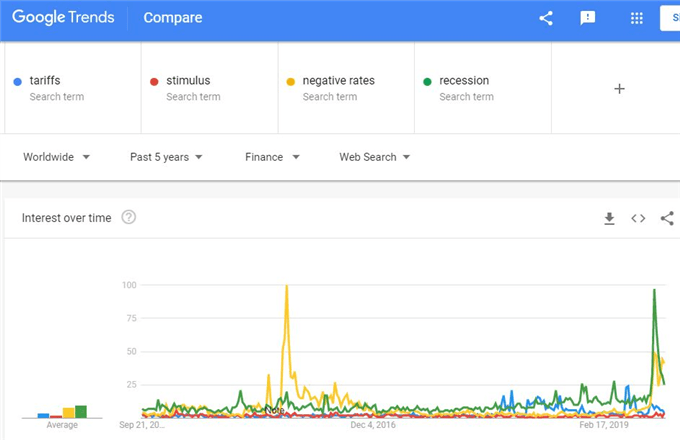Click the Compare header label
Screen dimensions: 680x440
point(173,18)
